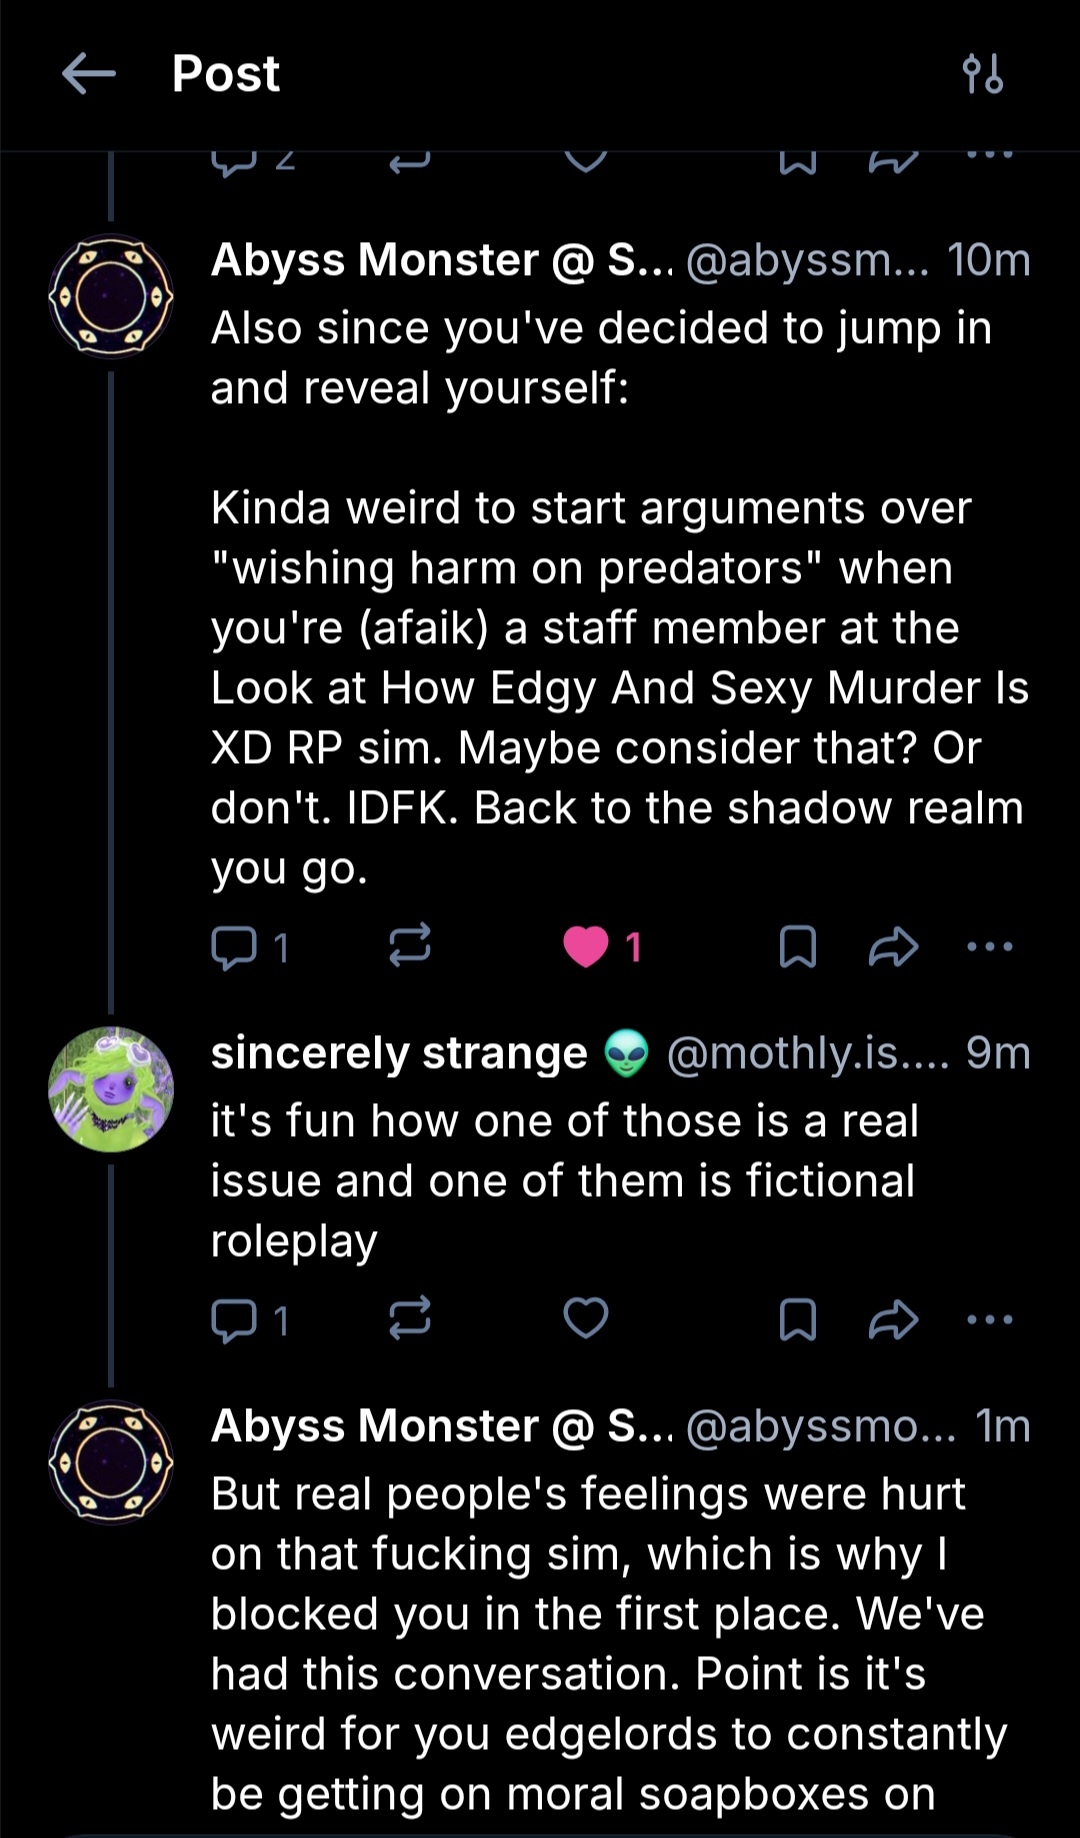This screenshot has height=1838, width=1080.
Task: Reply to Abyss Monster's 10m post
Action: pos(234,947)
